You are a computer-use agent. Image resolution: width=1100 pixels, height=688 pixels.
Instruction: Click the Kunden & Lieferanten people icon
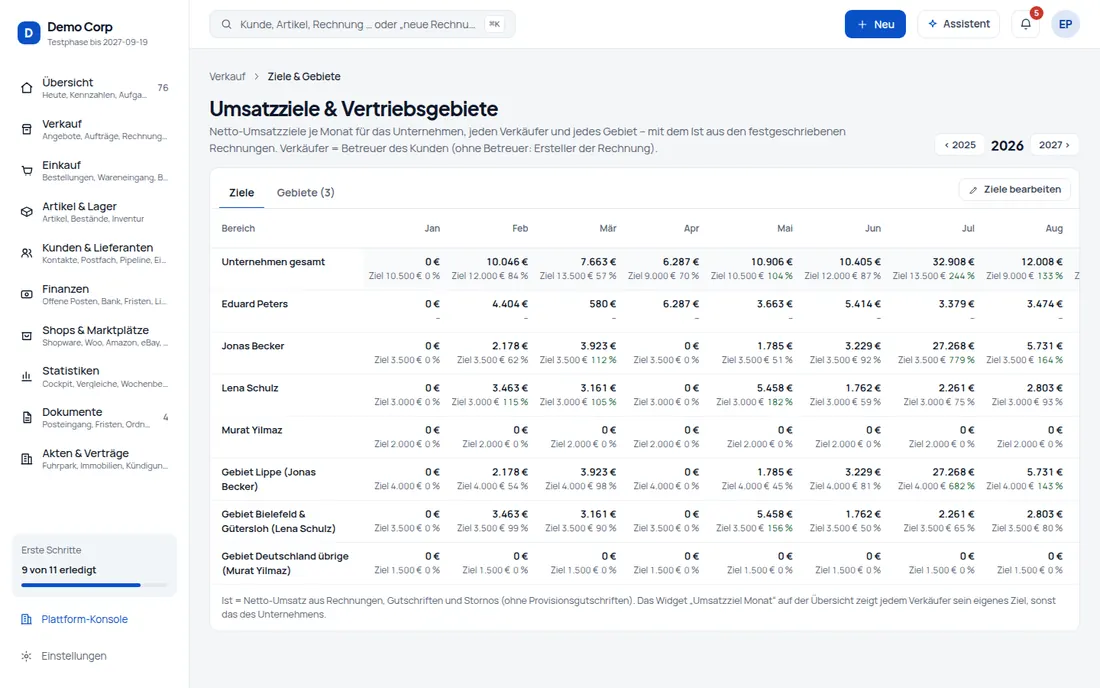tap(27, 253)
